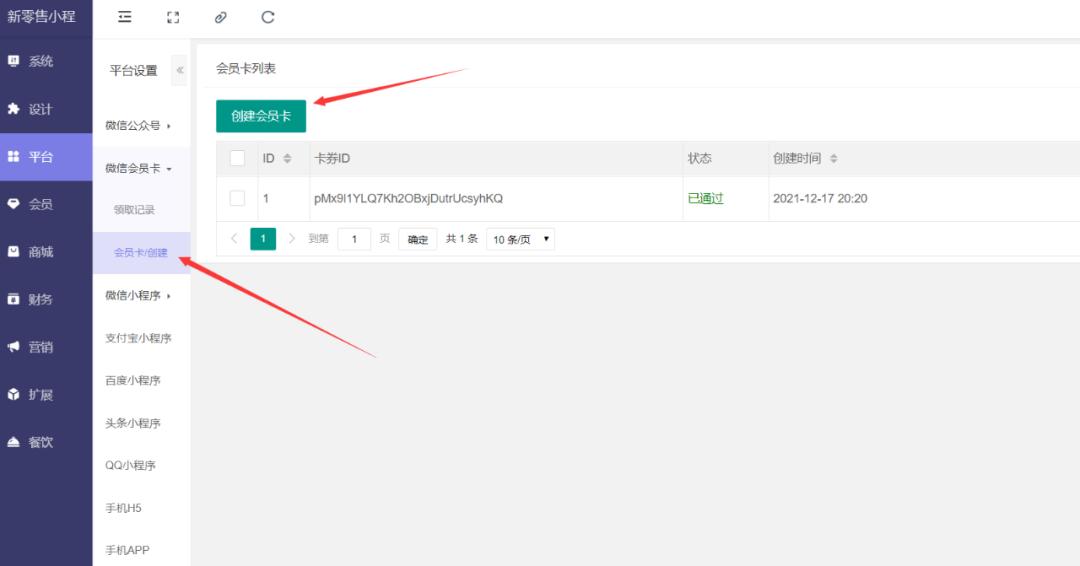The width and height of the screenshot is (1080, 566).
Task: Toggle fullscreen mode icon in top bar
Action: point(173,17)
